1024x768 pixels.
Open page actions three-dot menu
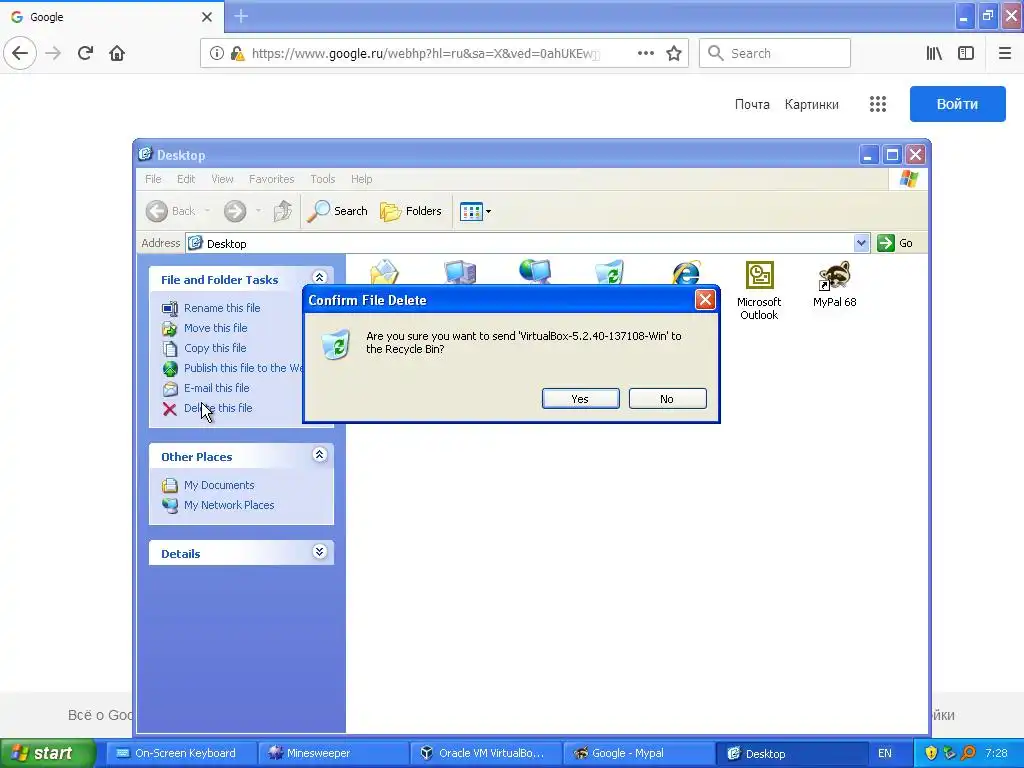646,53
